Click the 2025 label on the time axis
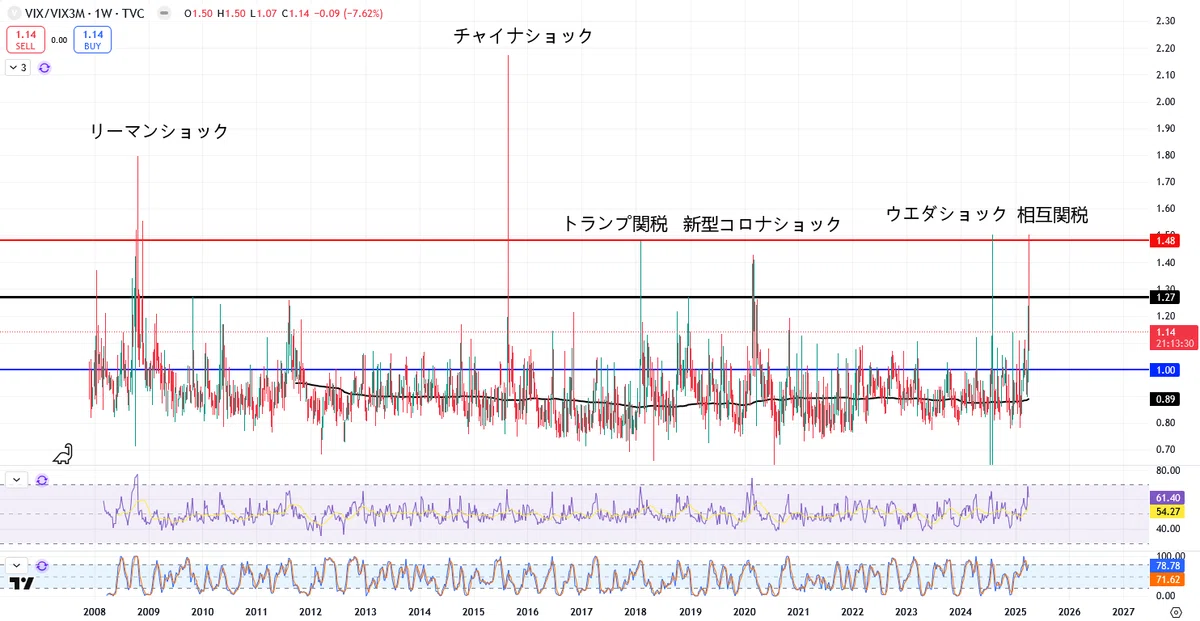Image resolution: width=1200 pixels, height=621 pixels. [x=1015, y=610]
